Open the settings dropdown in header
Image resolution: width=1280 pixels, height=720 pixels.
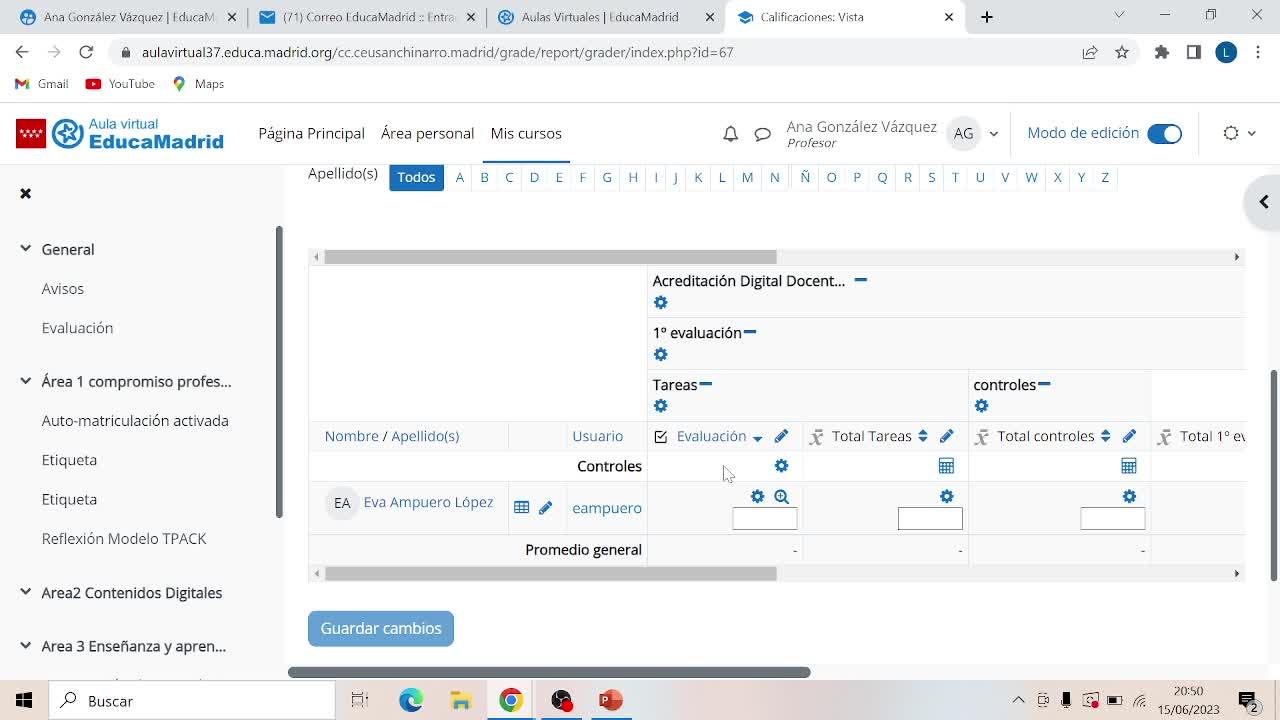1240,134
